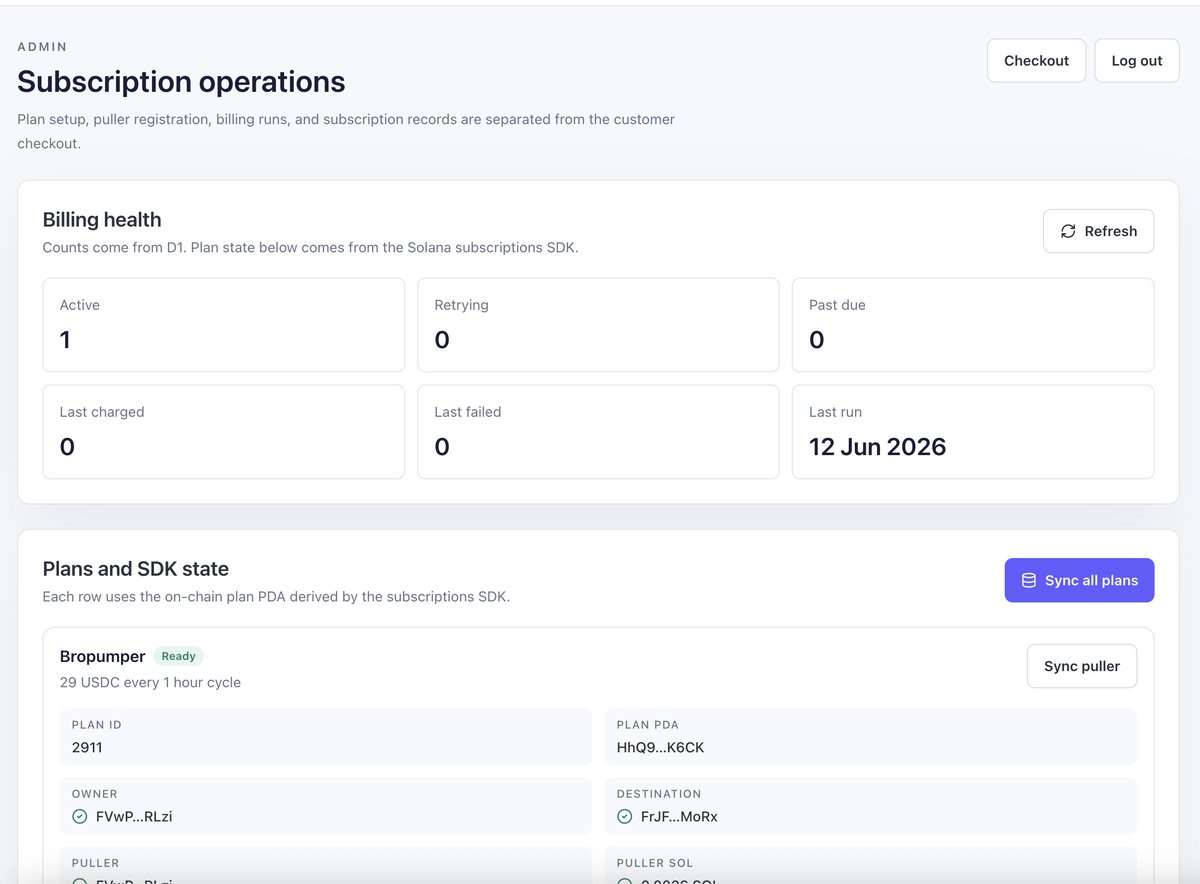Click the owner address 'FVwP...RLzi'
Image resolution: width=1200 pixels, height=884 pixels.
tap(134, 816)
